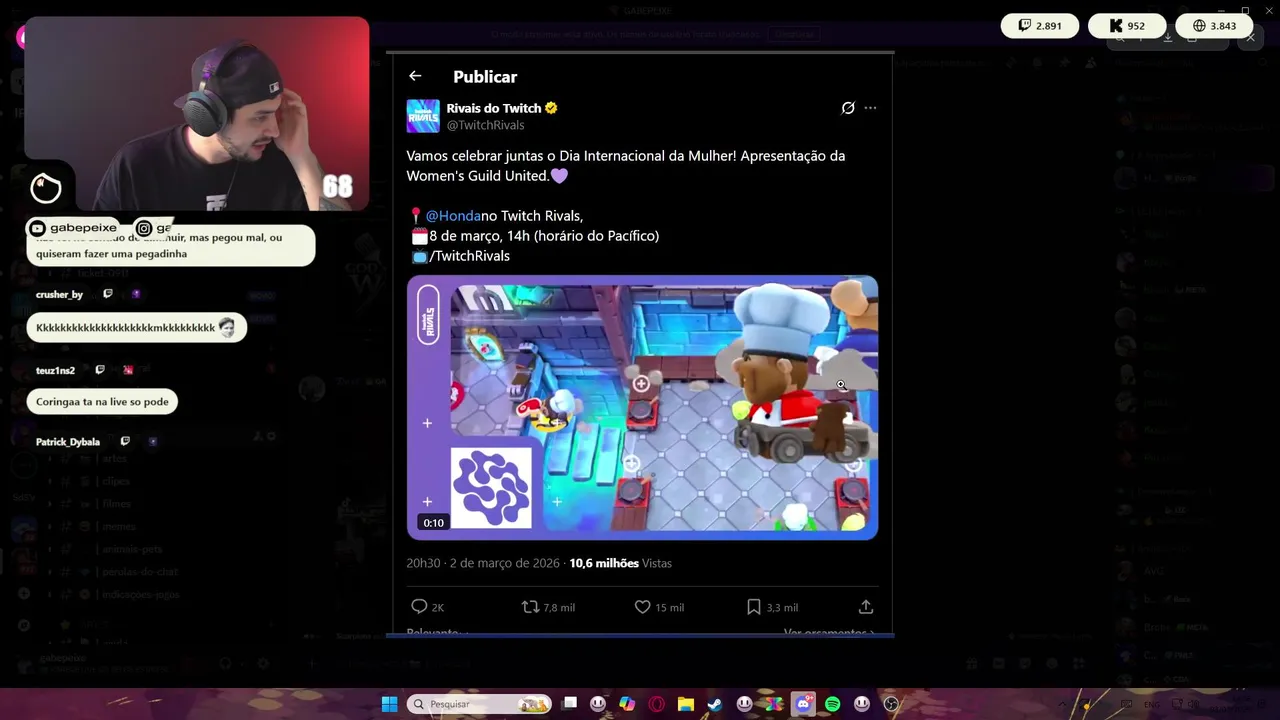This screenshot has width=1280, height=720.
Task: Open the @Honda mention link
Action: [453, 216]
